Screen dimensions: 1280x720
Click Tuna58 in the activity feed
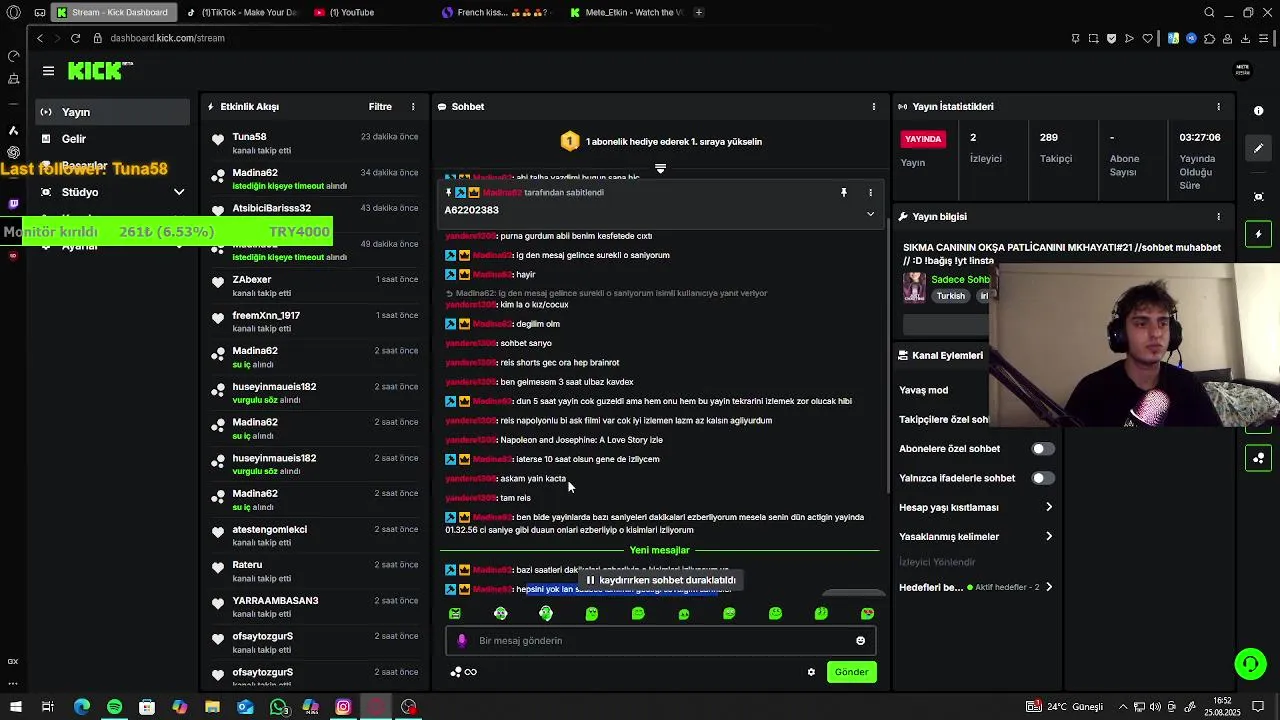tap(249, 137)
